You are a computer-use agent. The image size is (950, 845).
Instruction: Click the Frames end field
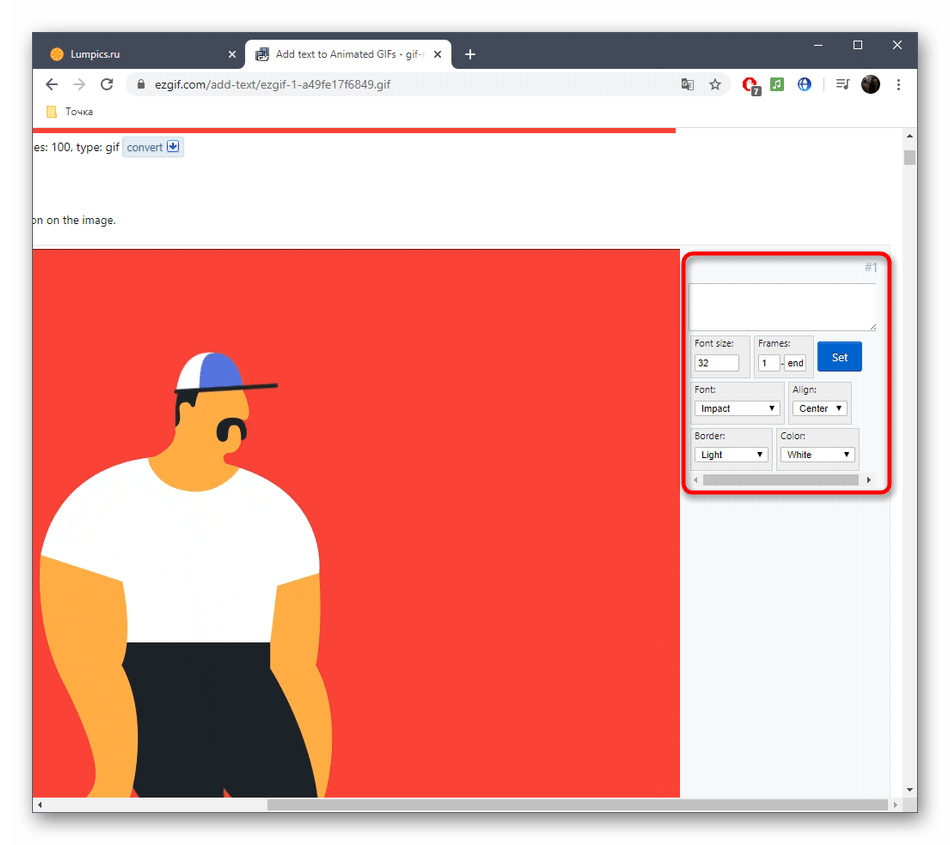point(795,363)
